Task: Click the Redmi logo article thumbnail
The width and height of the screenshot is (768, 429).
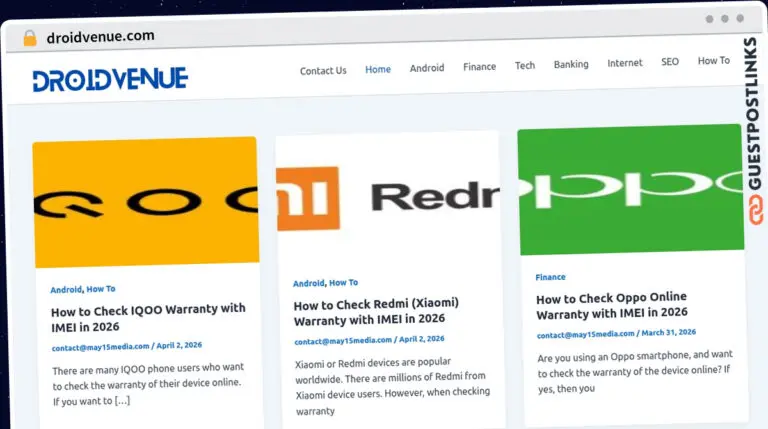Action: pos(388,196)
